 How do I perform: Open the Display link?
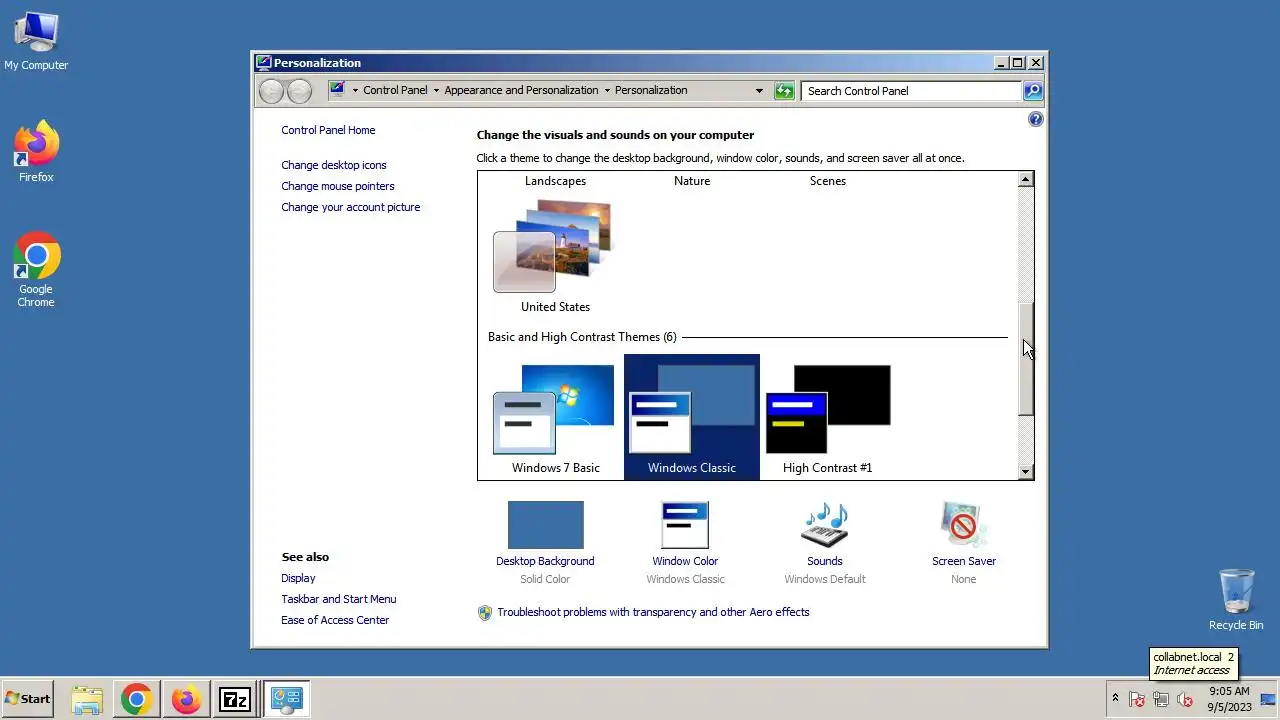[x=298, y=578]
